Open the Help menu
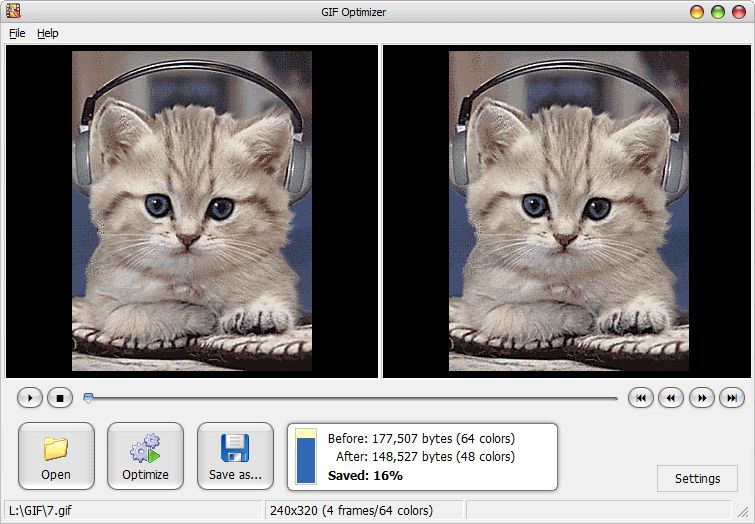The width and height of the screenshot is (755, 524). pyautogui.click(x=48, y=33)
